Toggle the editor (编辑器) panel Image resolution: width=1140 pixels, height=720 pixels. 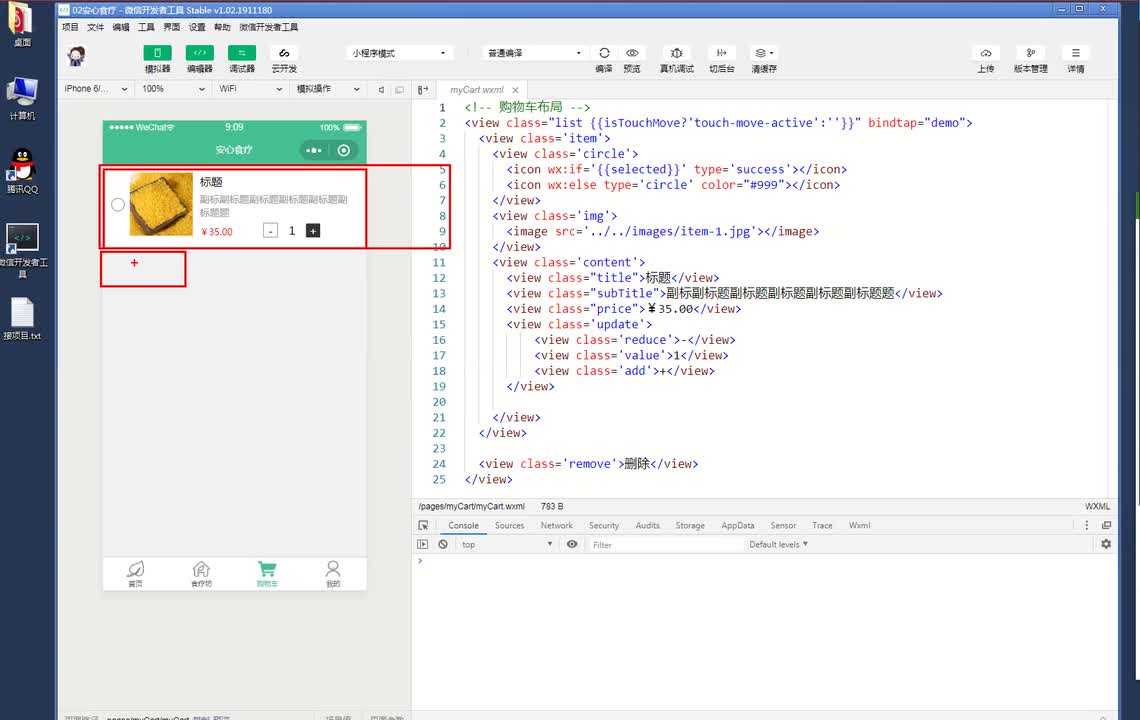[199, 53]
